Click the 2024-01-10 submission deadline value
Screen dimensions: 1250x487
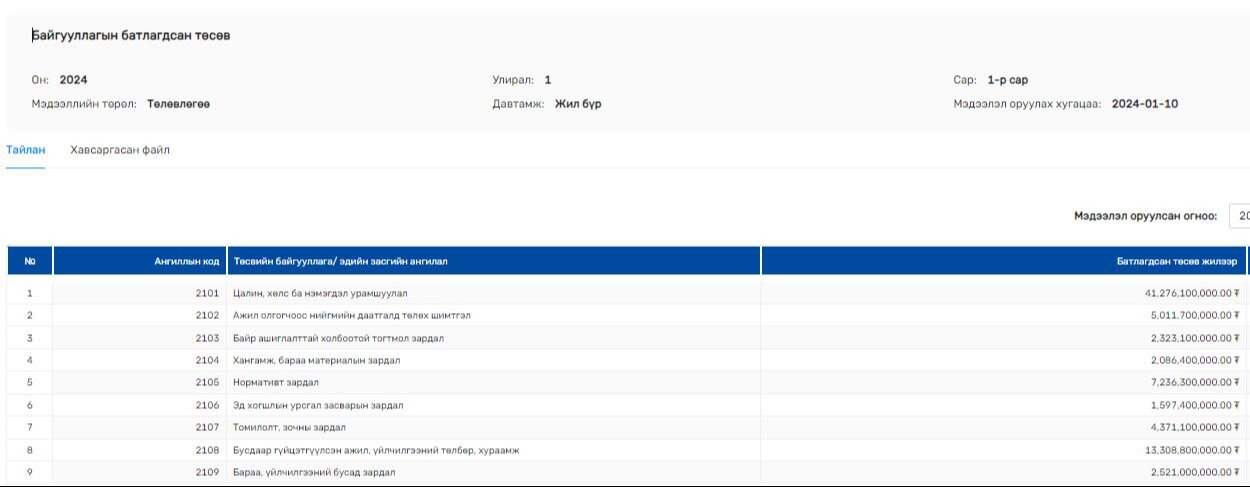pos(1144,104)
